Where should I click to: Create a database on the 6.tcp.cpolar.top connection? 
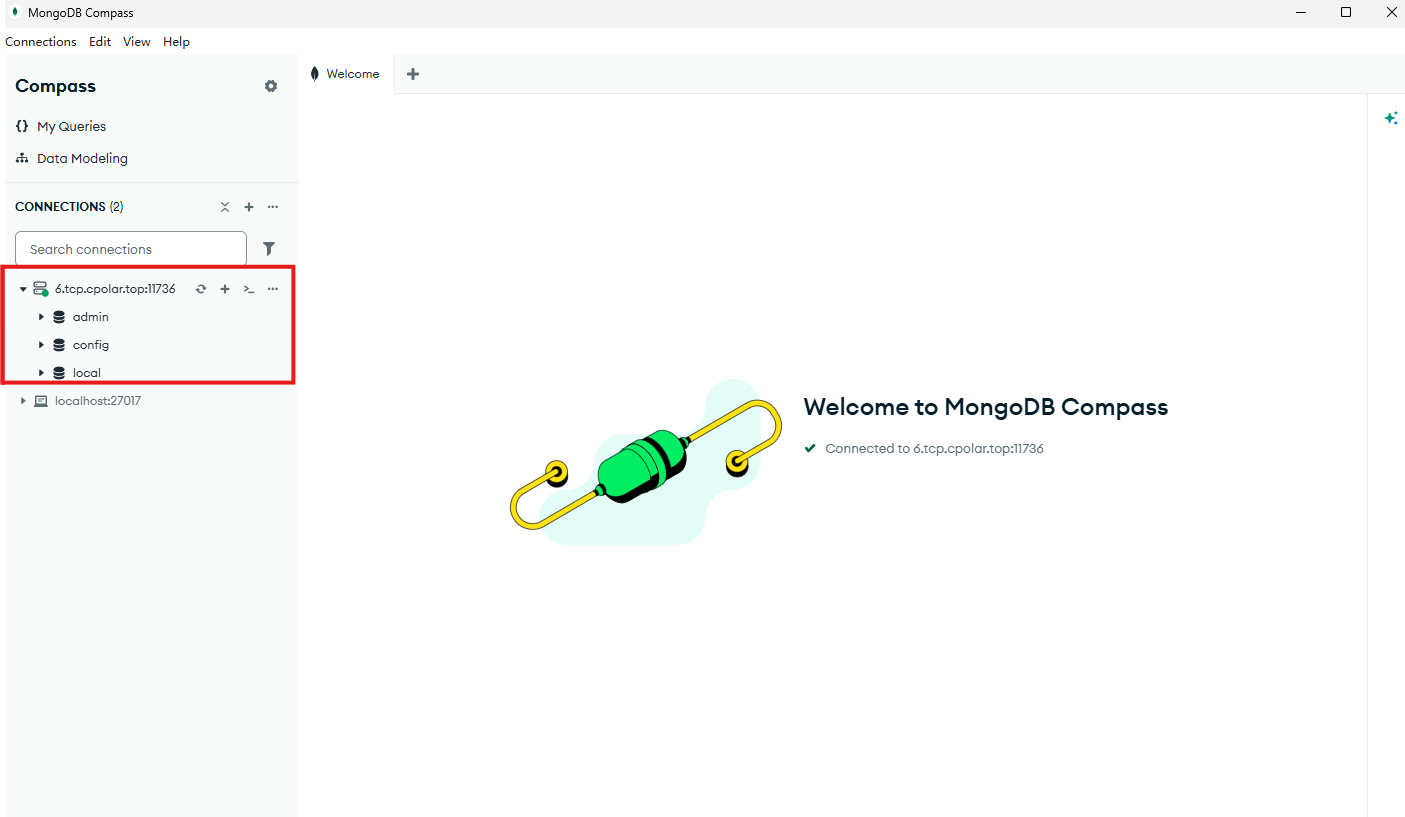(225, 289)
